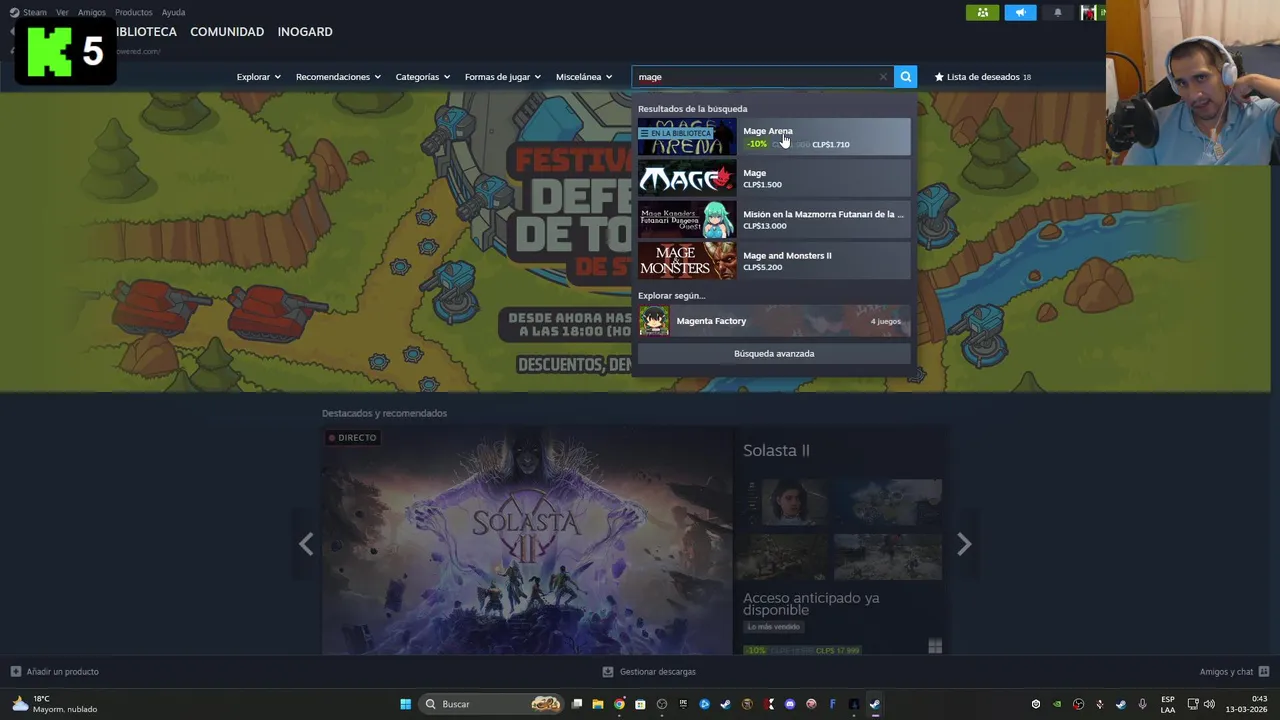Click the Mage Arena thumbnail image

pyautogui.click(x=687, y=137)
